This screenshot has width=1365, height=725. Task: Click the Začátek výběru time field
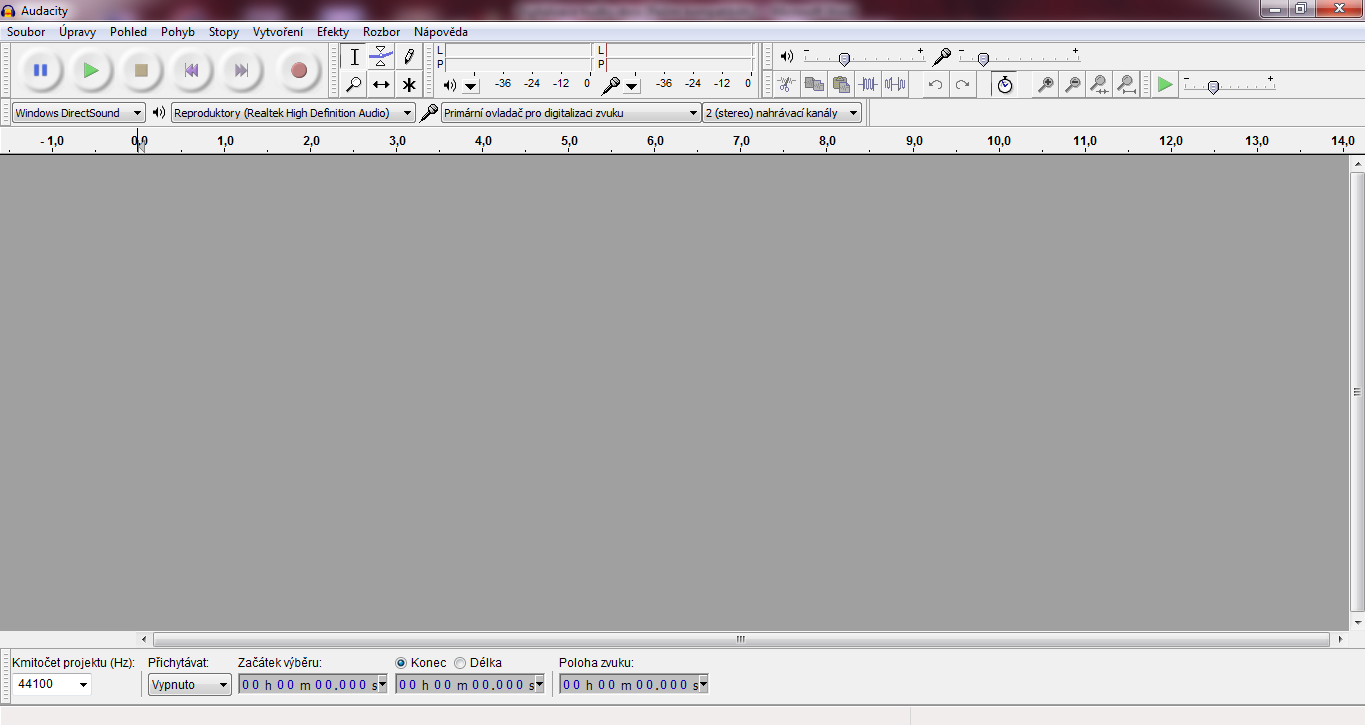coord(307,684)
